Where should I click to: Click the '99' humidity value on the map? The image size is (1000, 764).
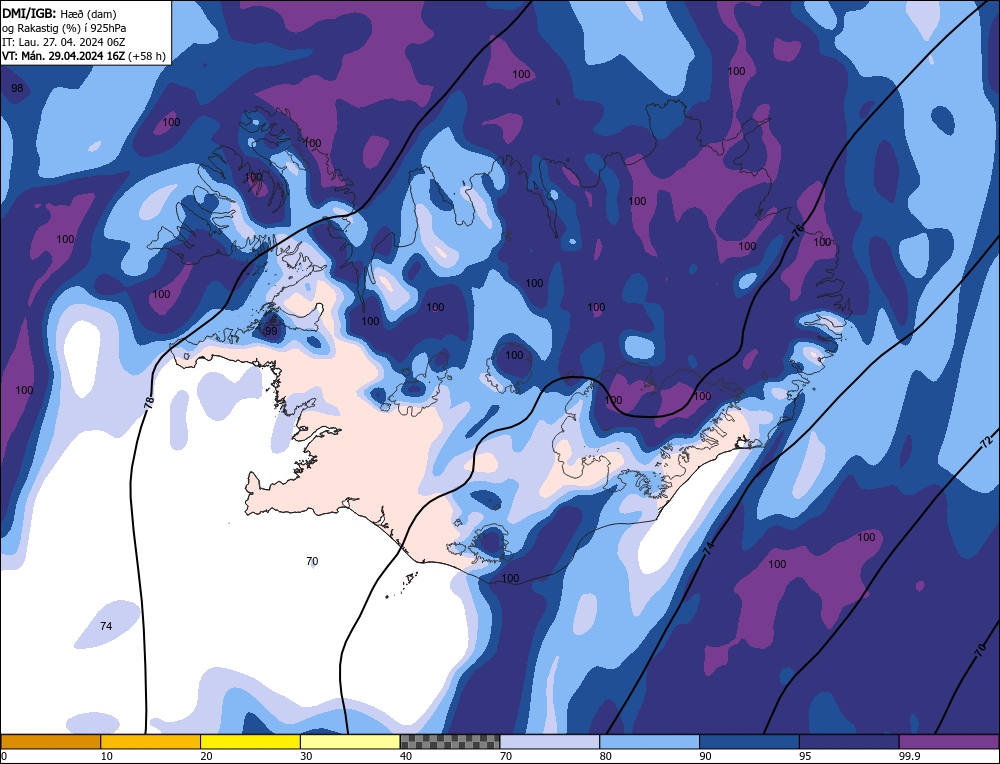point(271,331)
